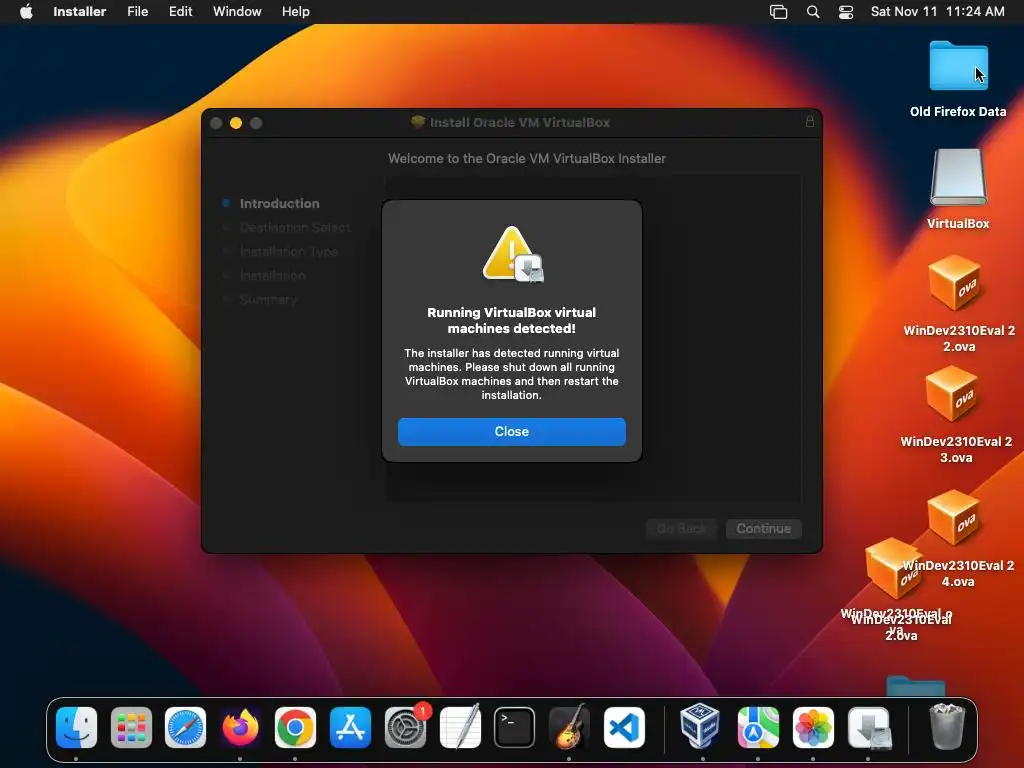Open App Store from the Dock
Screen dimensions: 1024x768
pos(350,728)
